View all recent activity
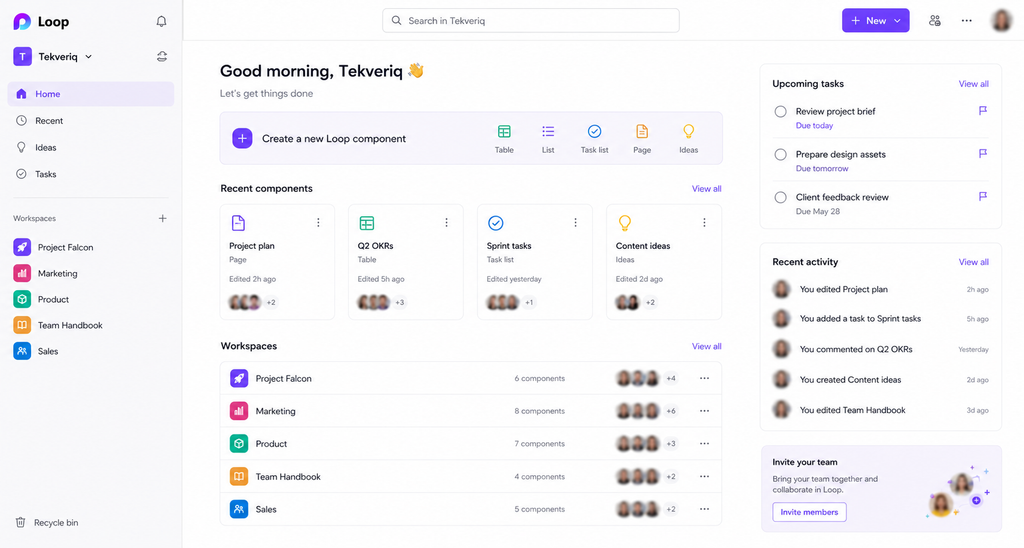1024x548 pixels. (x=973, y=262)
